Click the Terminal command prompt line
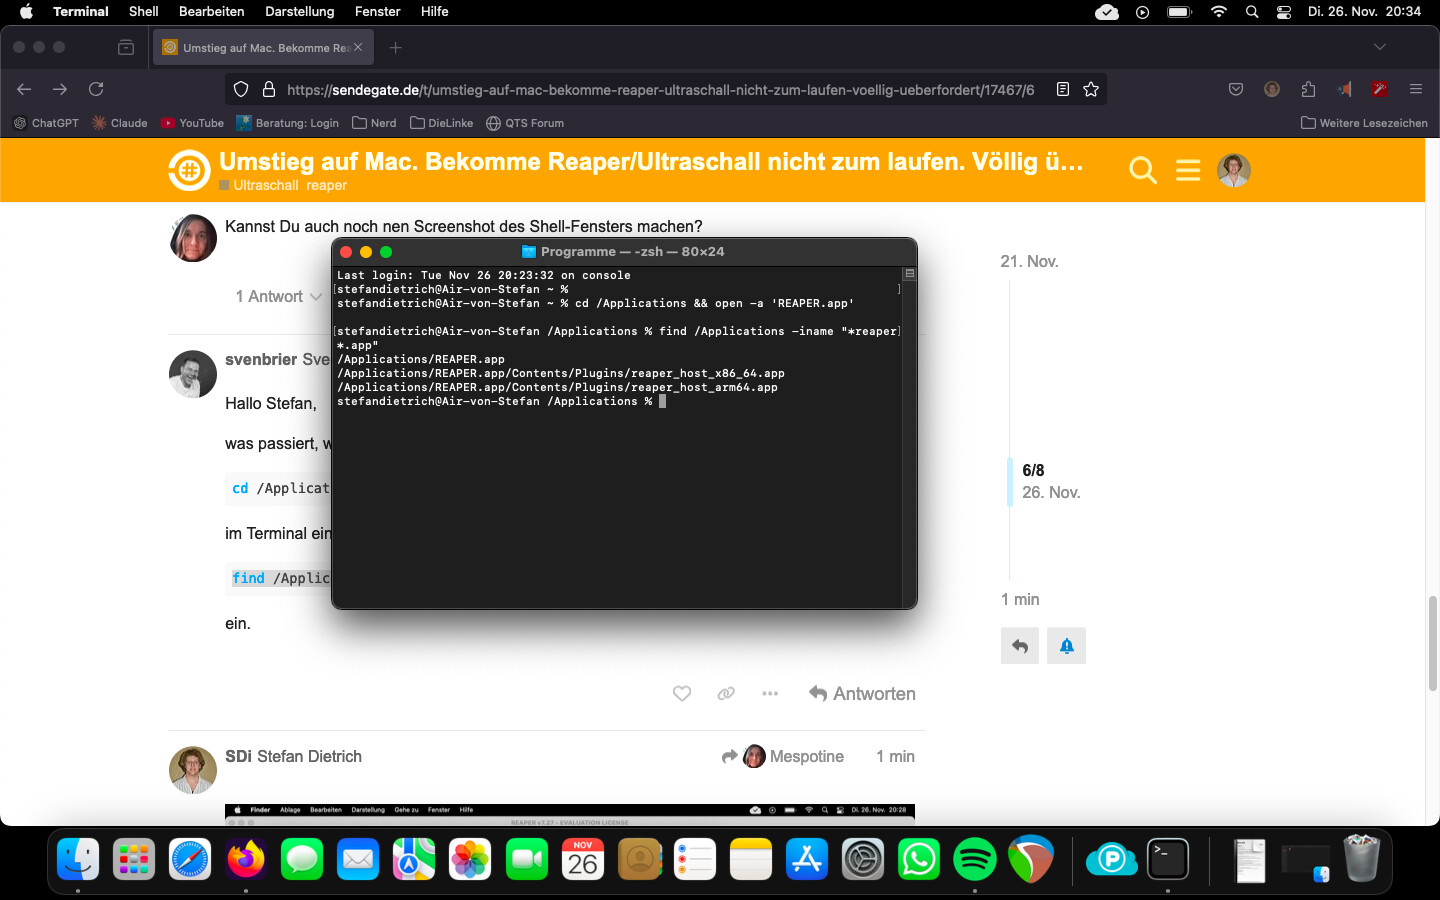Image resolution: width=1440 pixels, height=900 pixels. [x=501, y=401]
